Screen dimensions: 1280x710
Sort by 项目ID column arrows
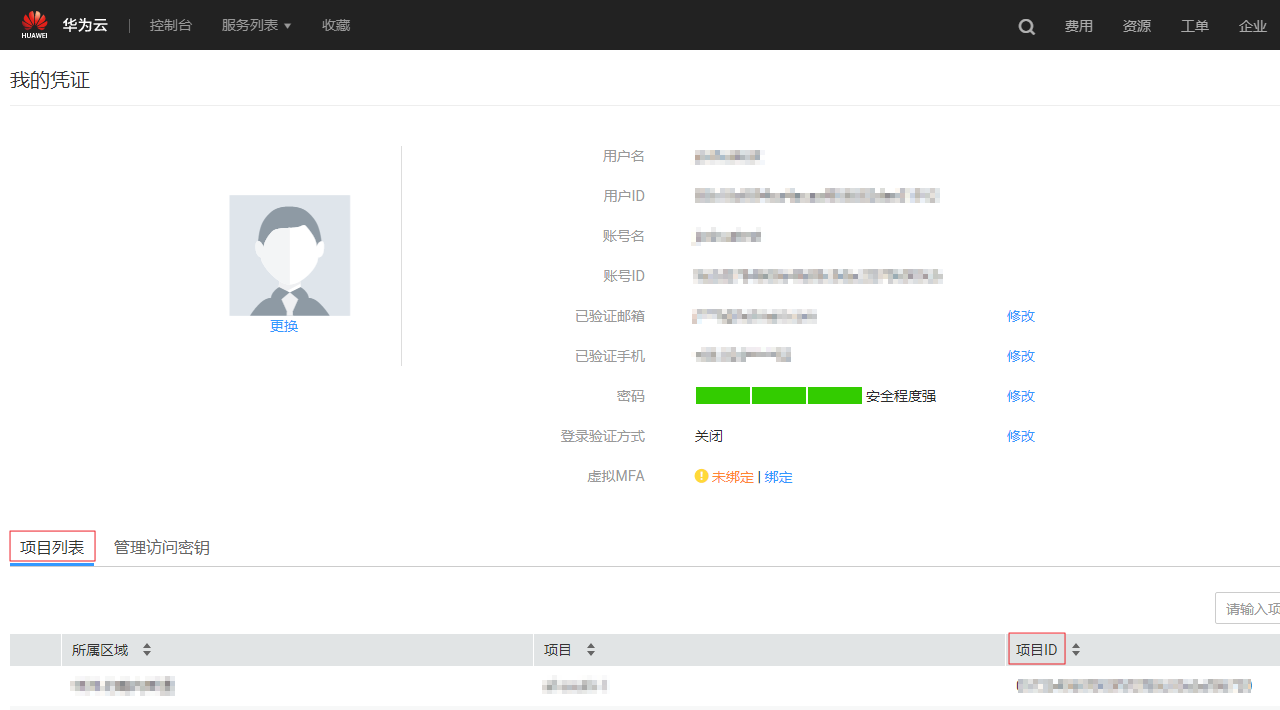(1076, 650)
